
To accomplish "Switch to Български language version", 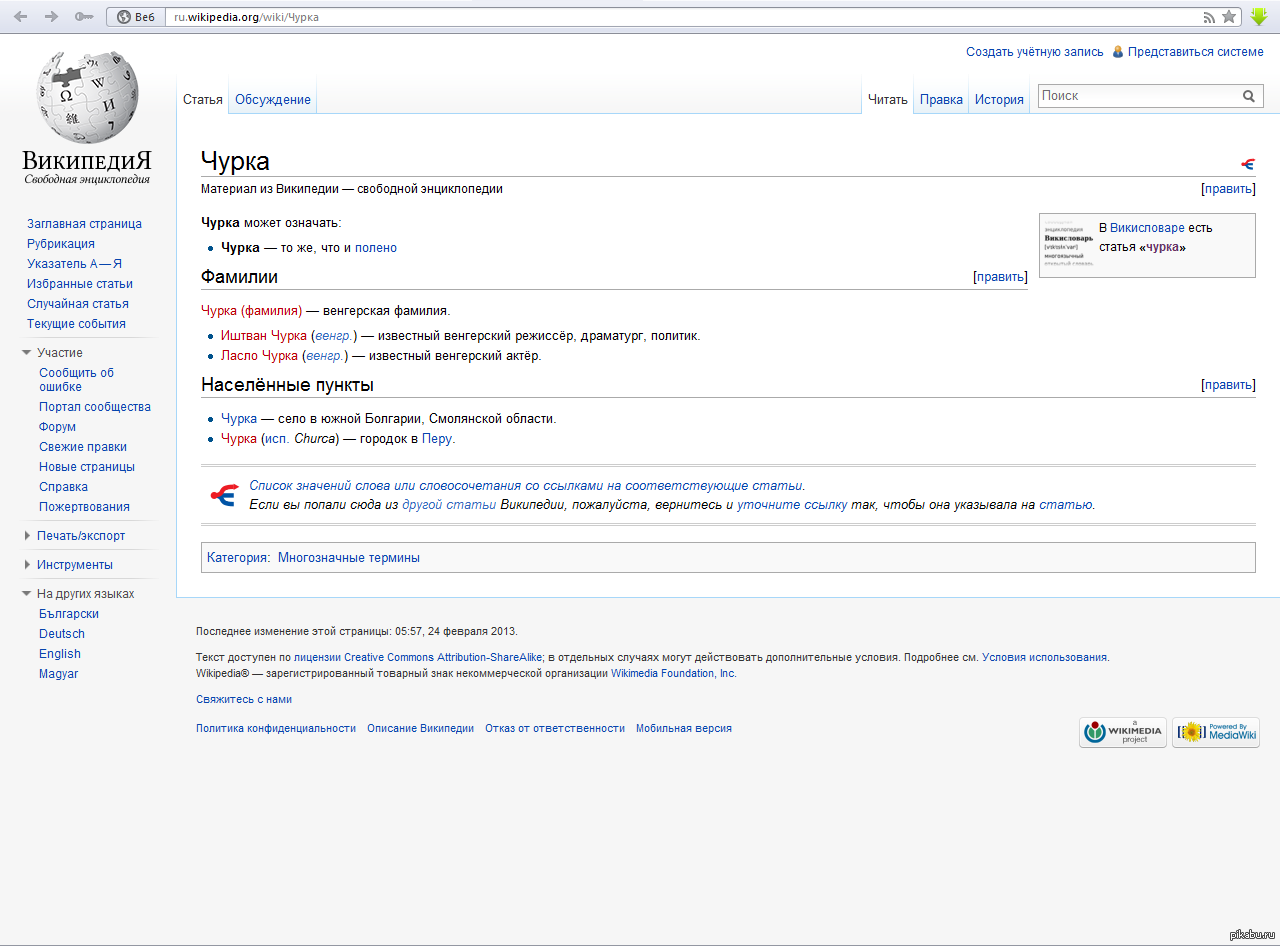I will [69, 614].
